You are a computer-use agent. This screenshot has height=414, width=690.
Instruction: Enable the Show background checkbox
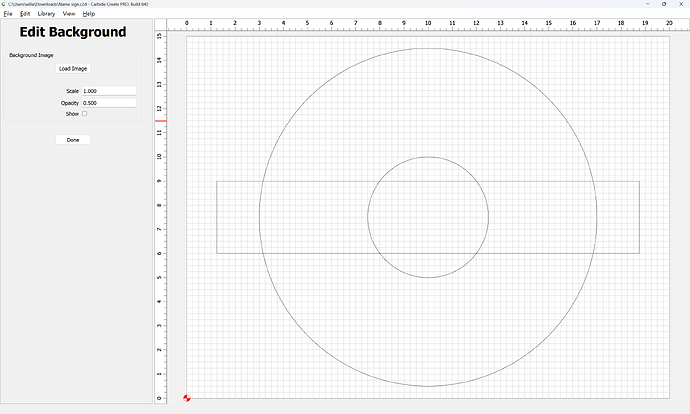[84, 114]
